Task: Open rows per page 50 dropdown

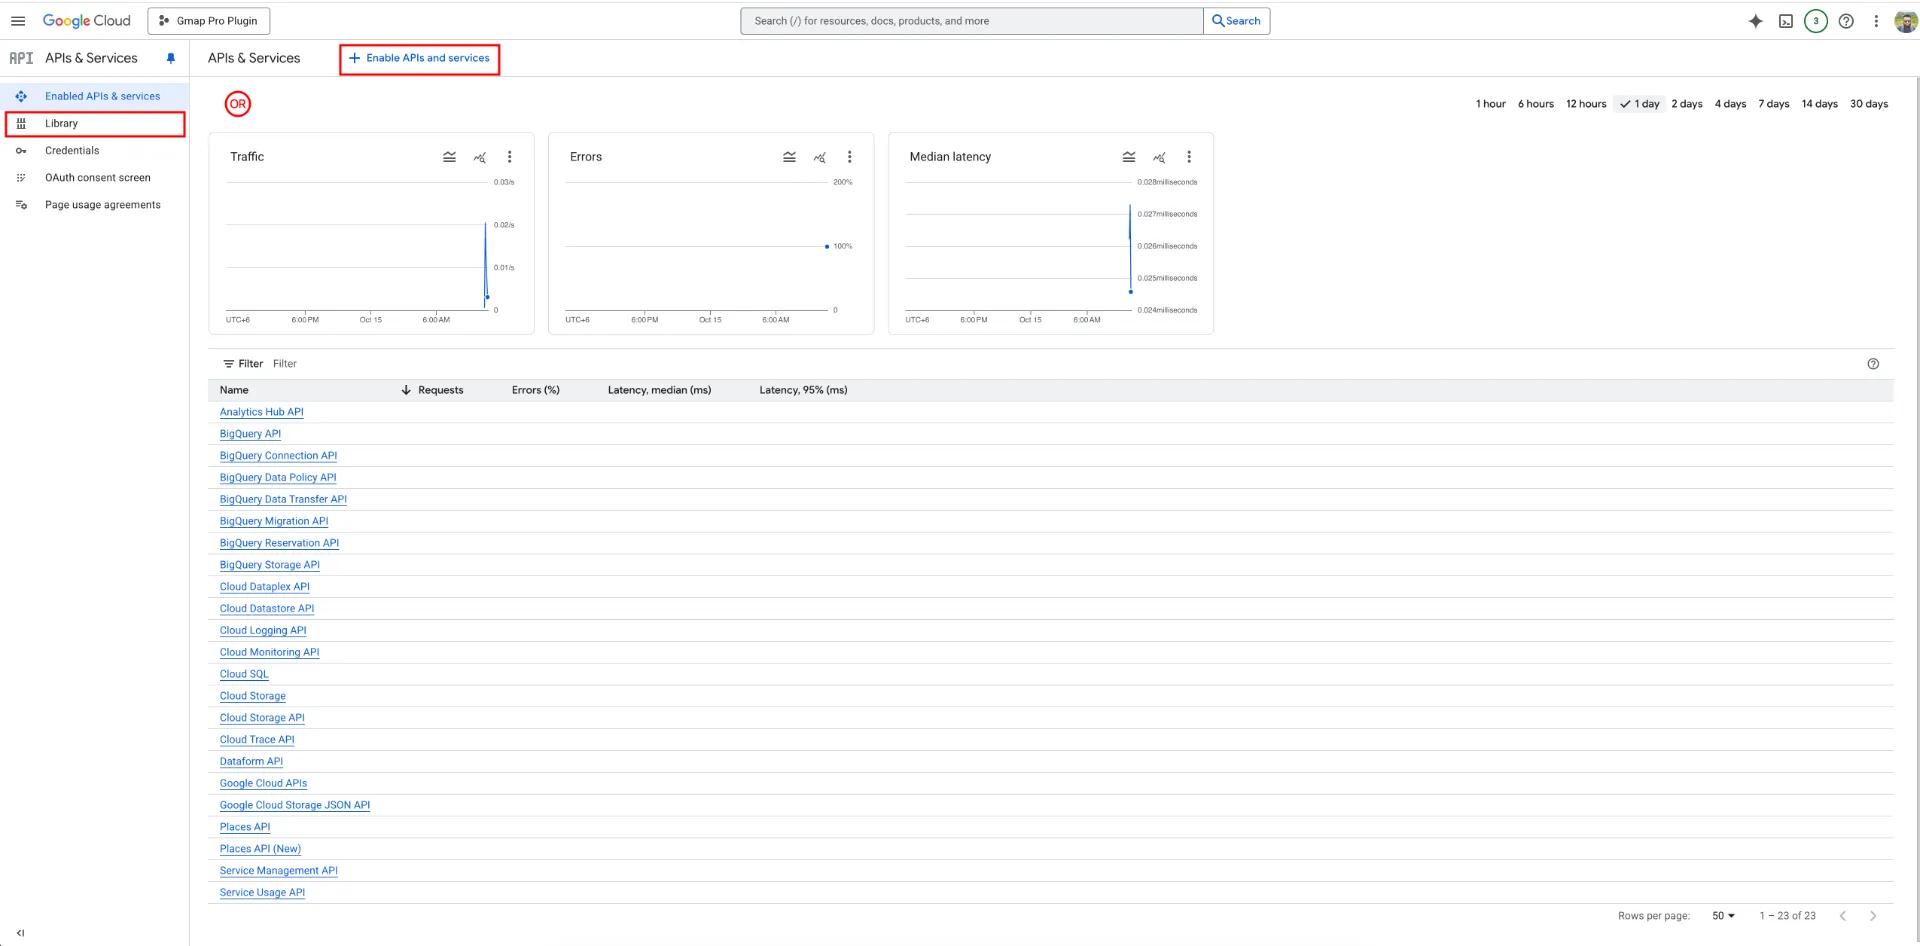Action: (1723, 916)
